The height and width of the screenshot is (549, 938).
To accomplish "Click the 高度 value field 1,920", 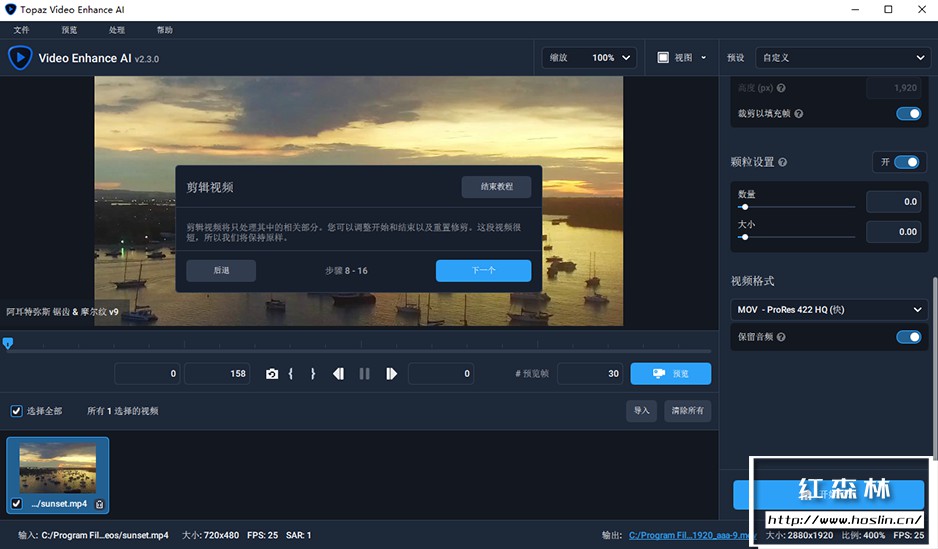I will (x=894, y=88).
